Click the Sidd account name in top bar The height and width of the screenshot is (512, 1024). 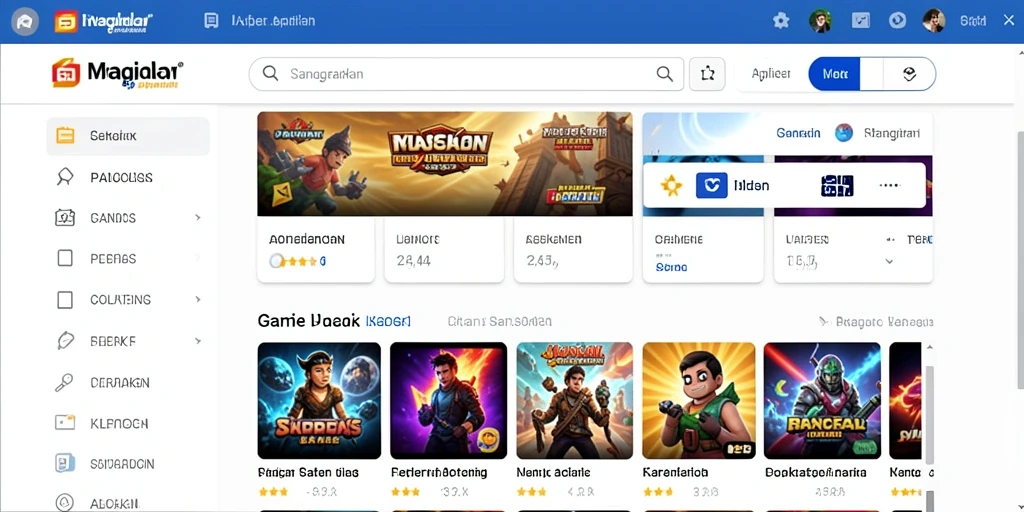(x=972, y=21)
